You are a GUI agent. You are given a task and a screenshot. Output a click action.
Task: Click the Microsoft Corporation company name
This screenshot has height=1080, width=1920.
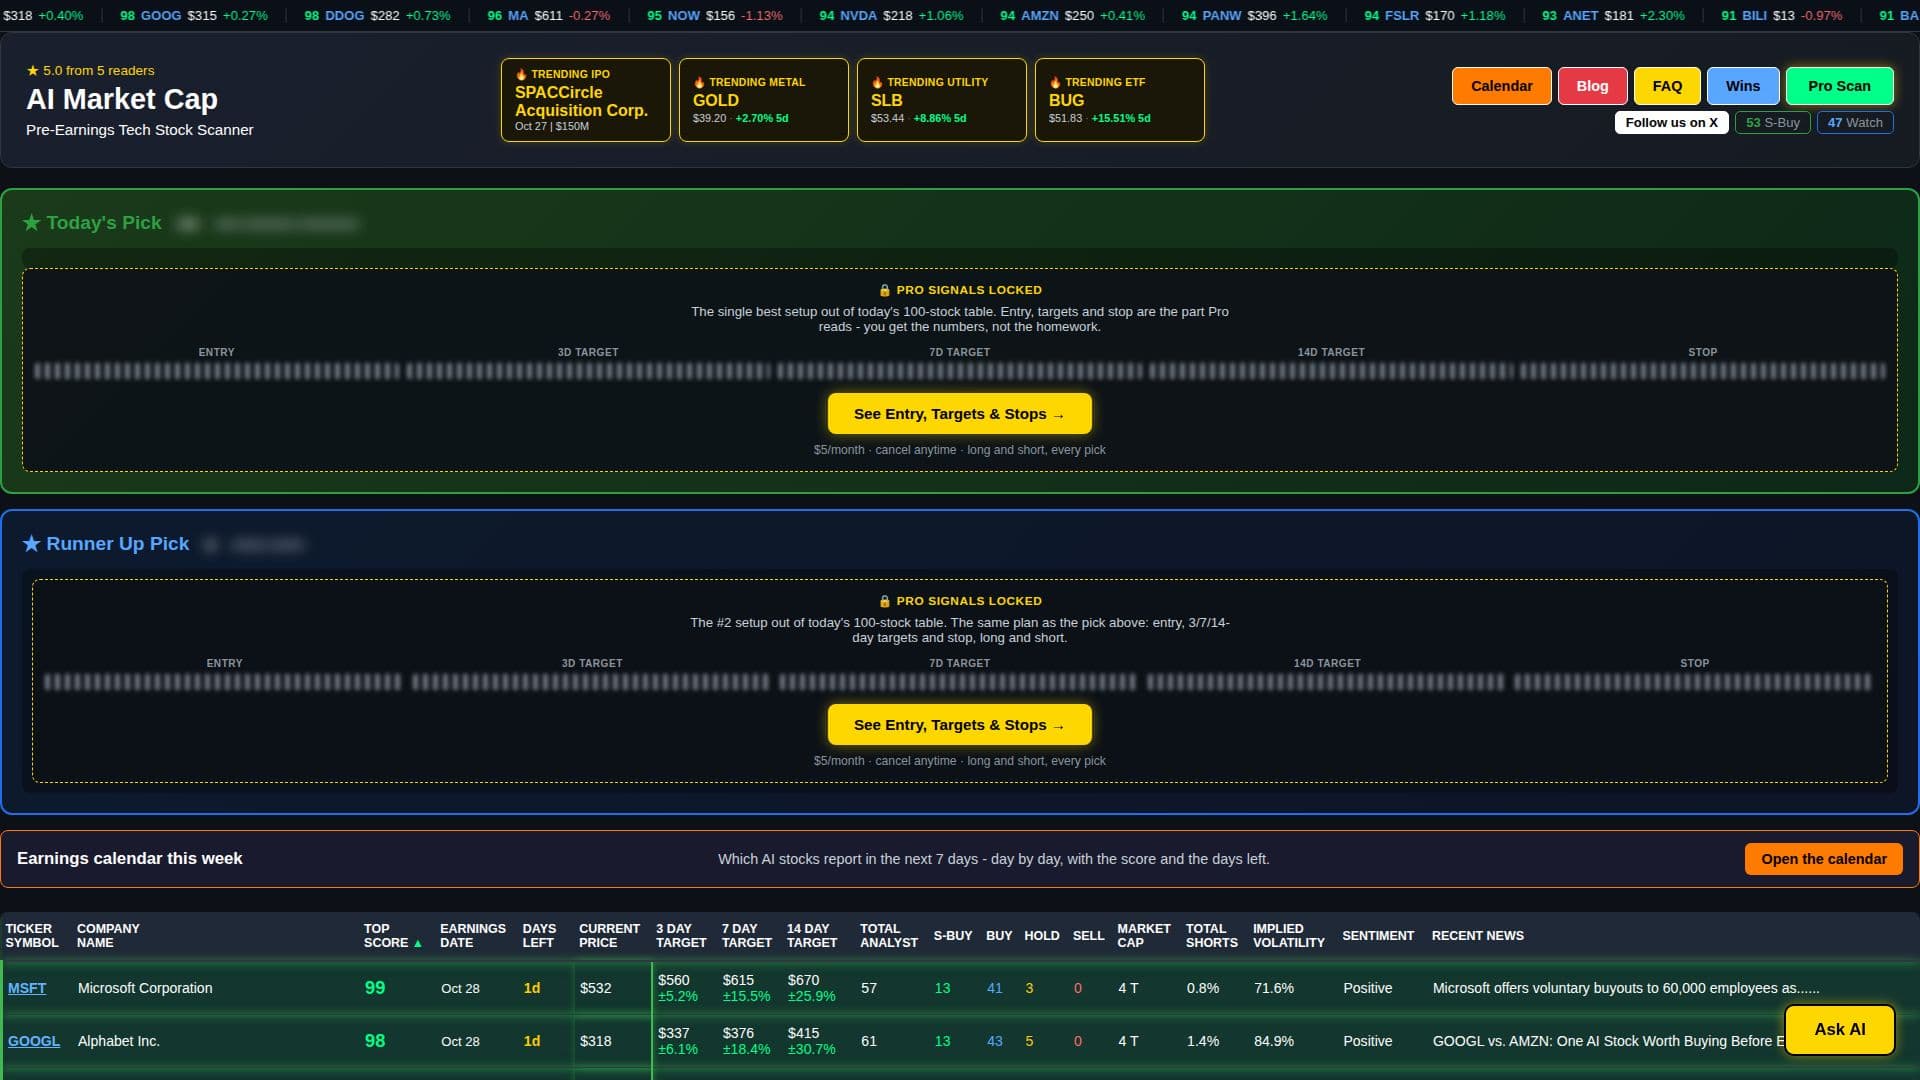tap(145, 988)
